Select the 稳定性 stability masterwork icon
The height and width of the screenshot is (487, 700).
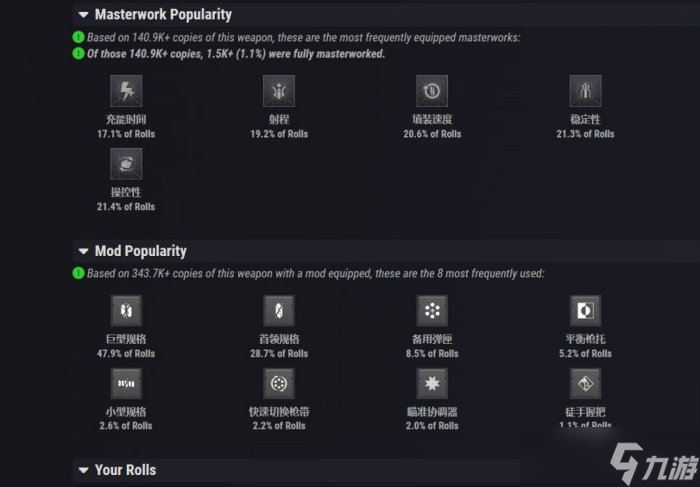pos(585,91)
